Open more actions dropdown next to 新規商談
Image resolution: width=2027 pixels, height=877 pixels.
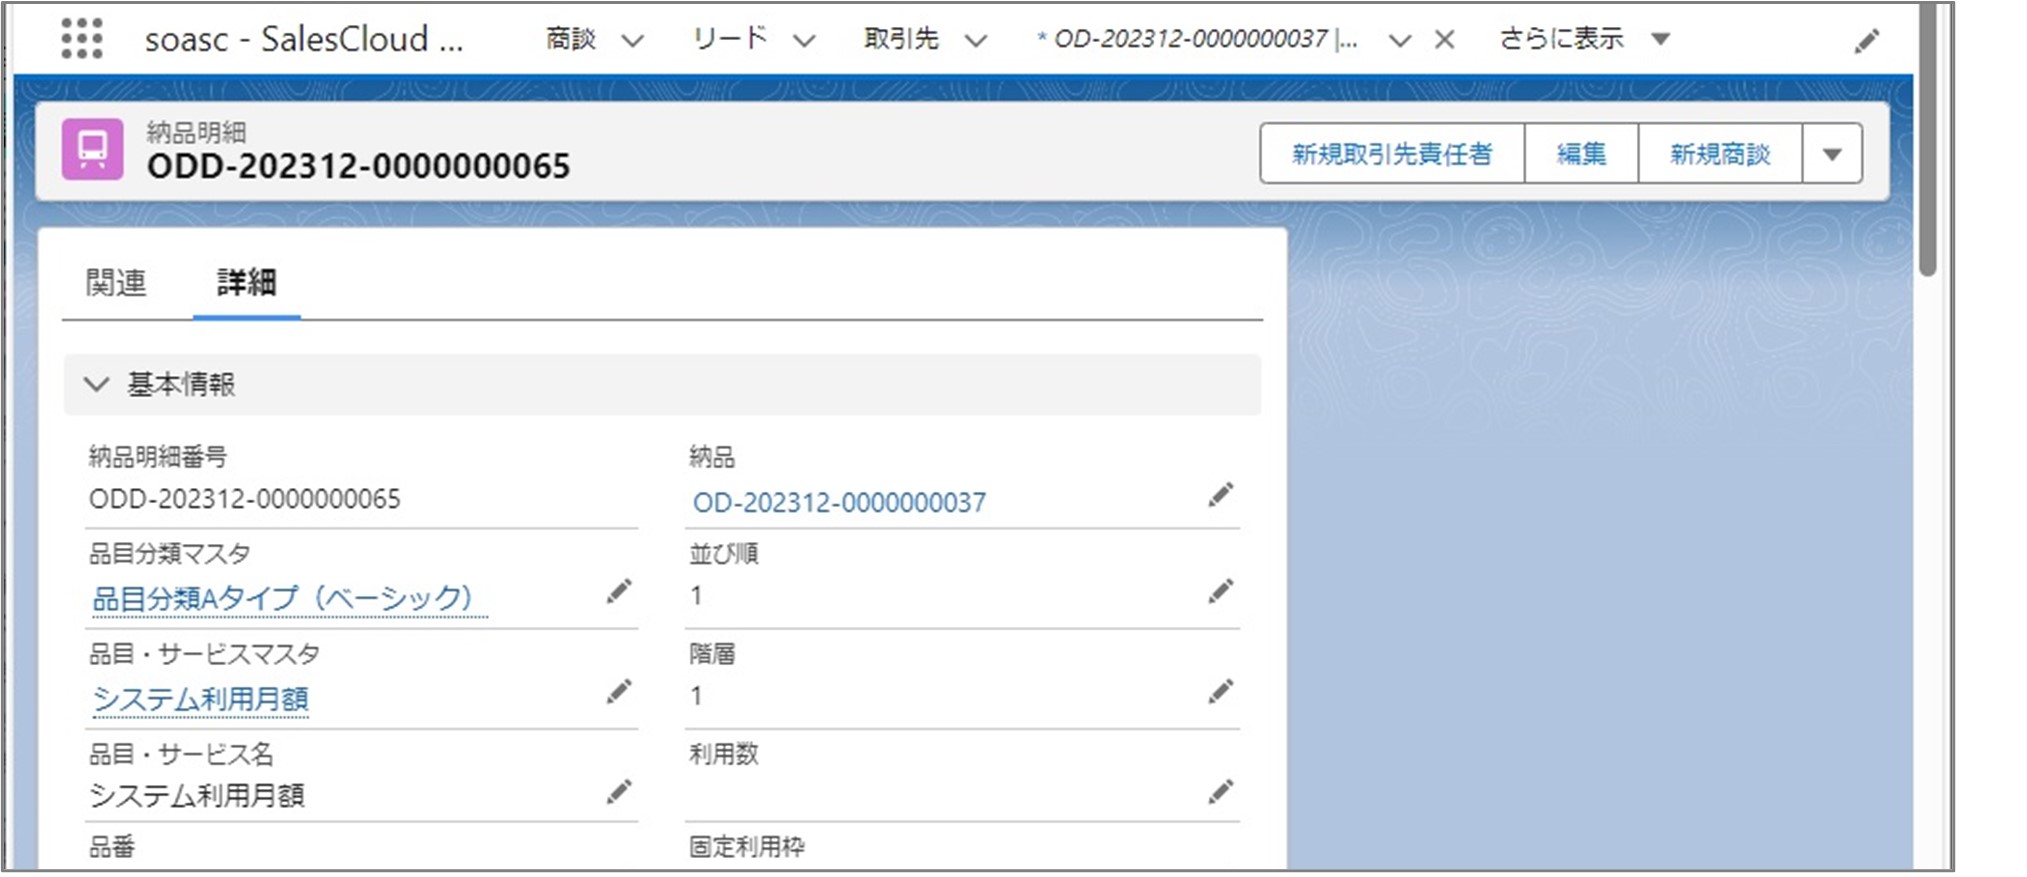pos(1832,154)
